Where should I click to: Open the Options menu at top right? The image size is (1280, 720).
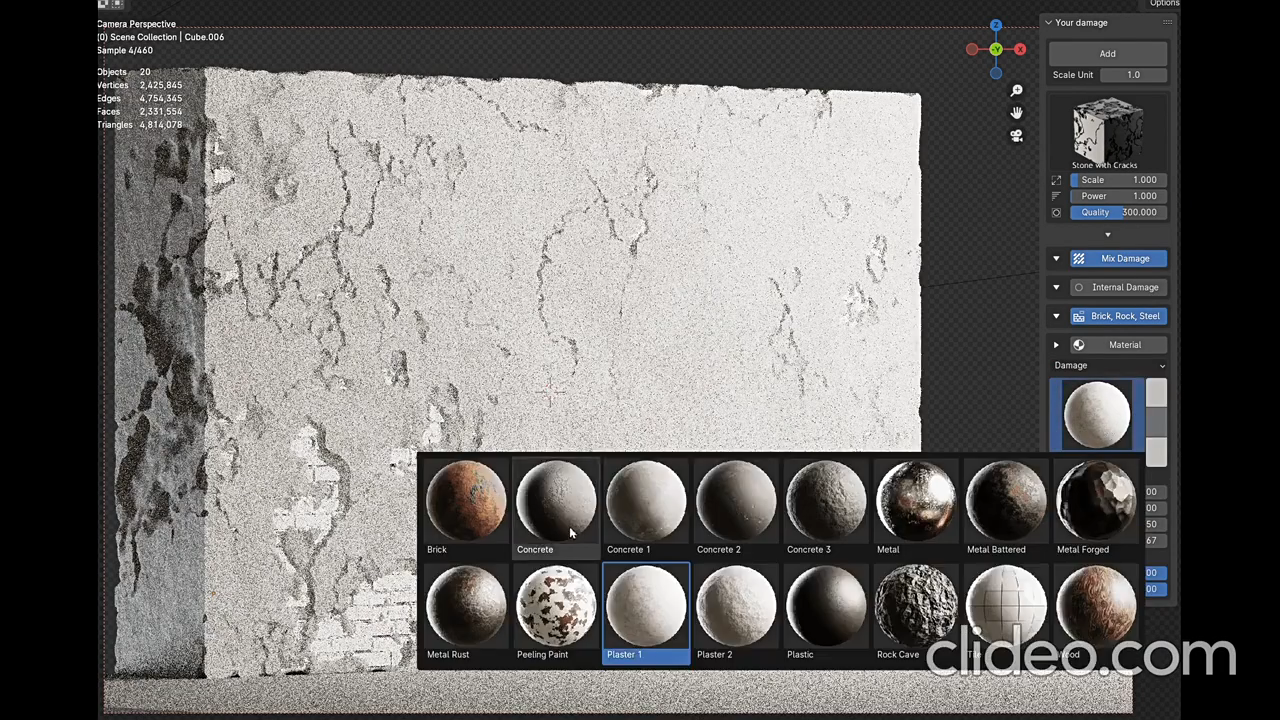coord(1164,4)
